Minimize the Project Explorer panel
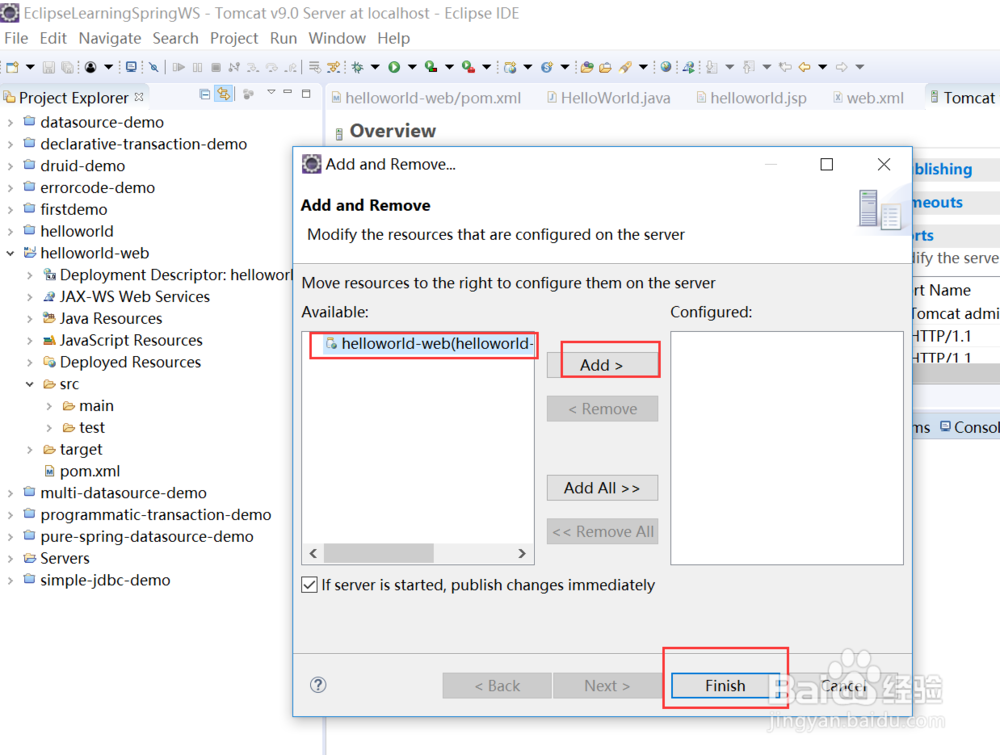Image resolution: width=1000 pixels, height=755 pixels. coord(288,92)
